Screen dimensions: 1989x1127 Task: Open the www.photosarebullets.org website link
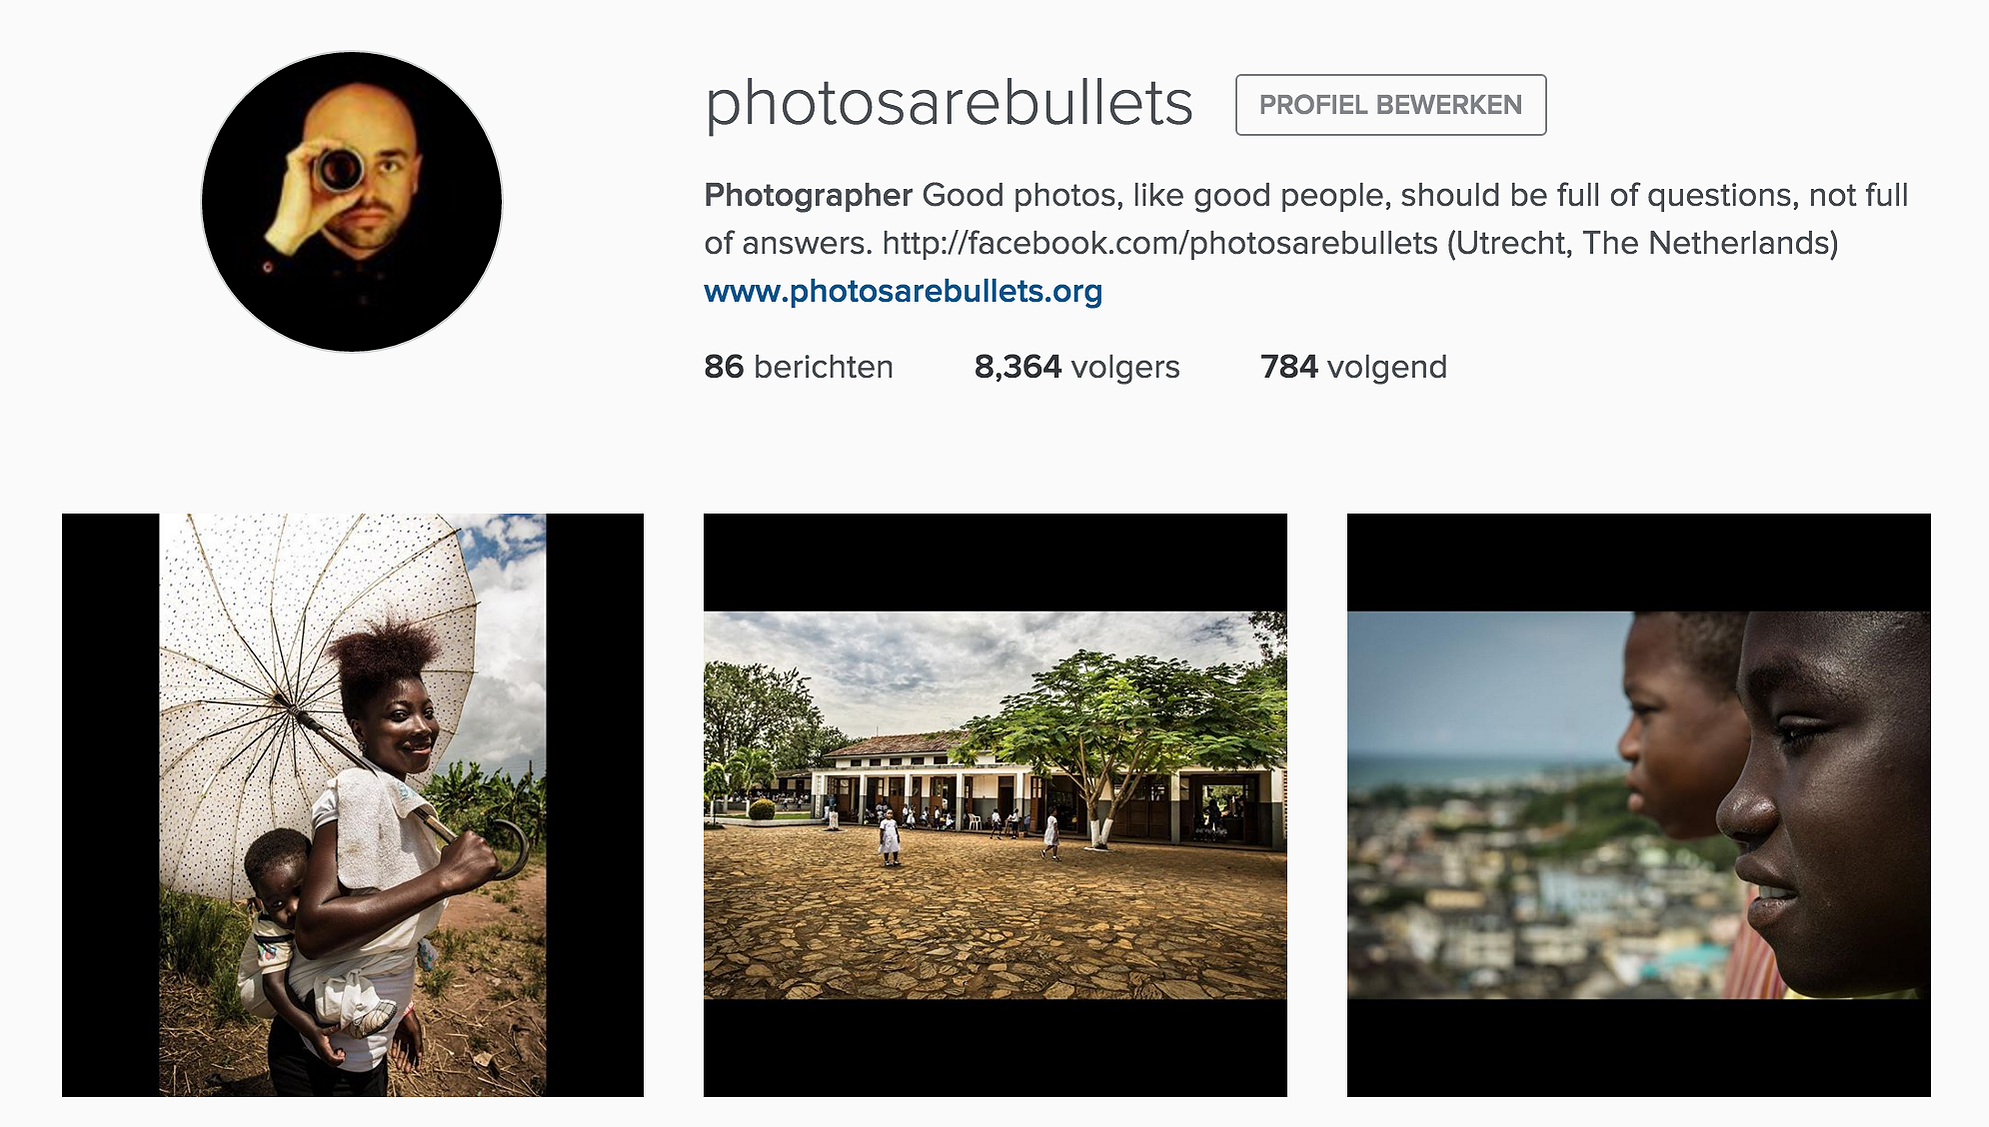pyautogui.click(x=903, y=291)
